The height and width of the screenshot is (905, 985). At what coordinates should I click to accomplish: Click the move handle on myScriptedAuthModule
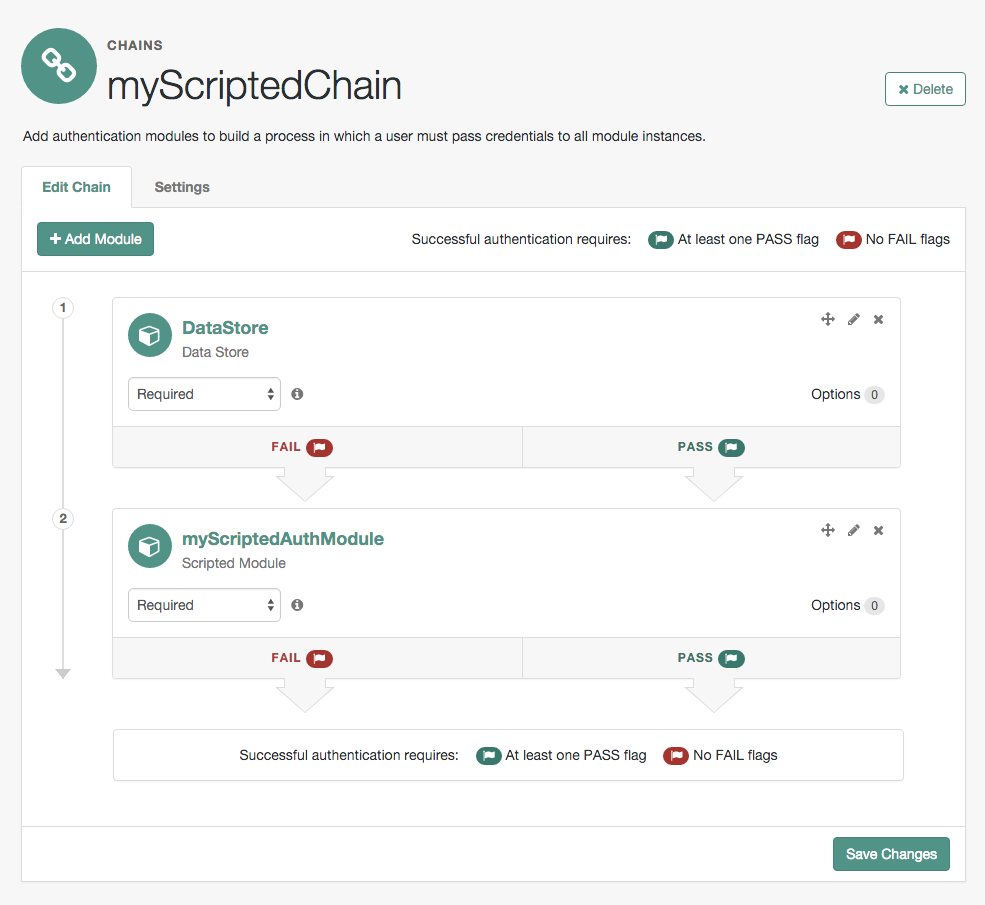pos(827,530)
